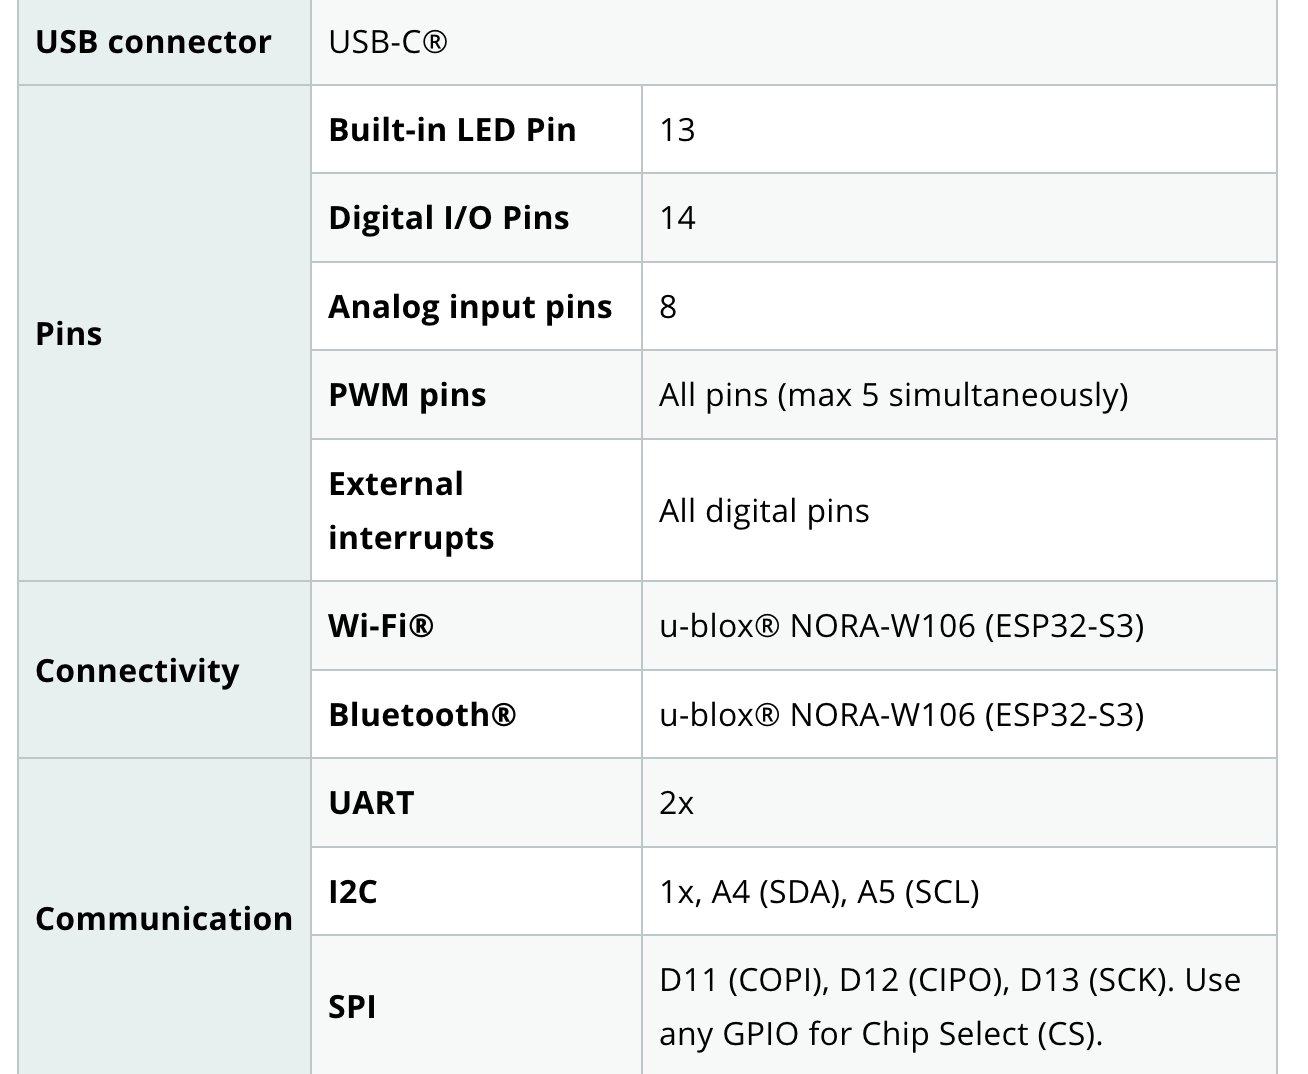Click the Pins category cell
This screenshot has width=1308, height=1074.
164,333
